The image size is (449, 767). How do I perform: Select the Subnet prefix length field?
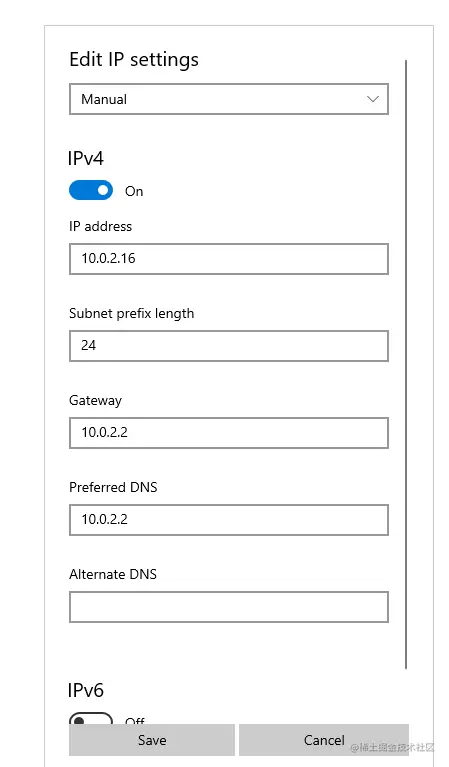point(228,346)
